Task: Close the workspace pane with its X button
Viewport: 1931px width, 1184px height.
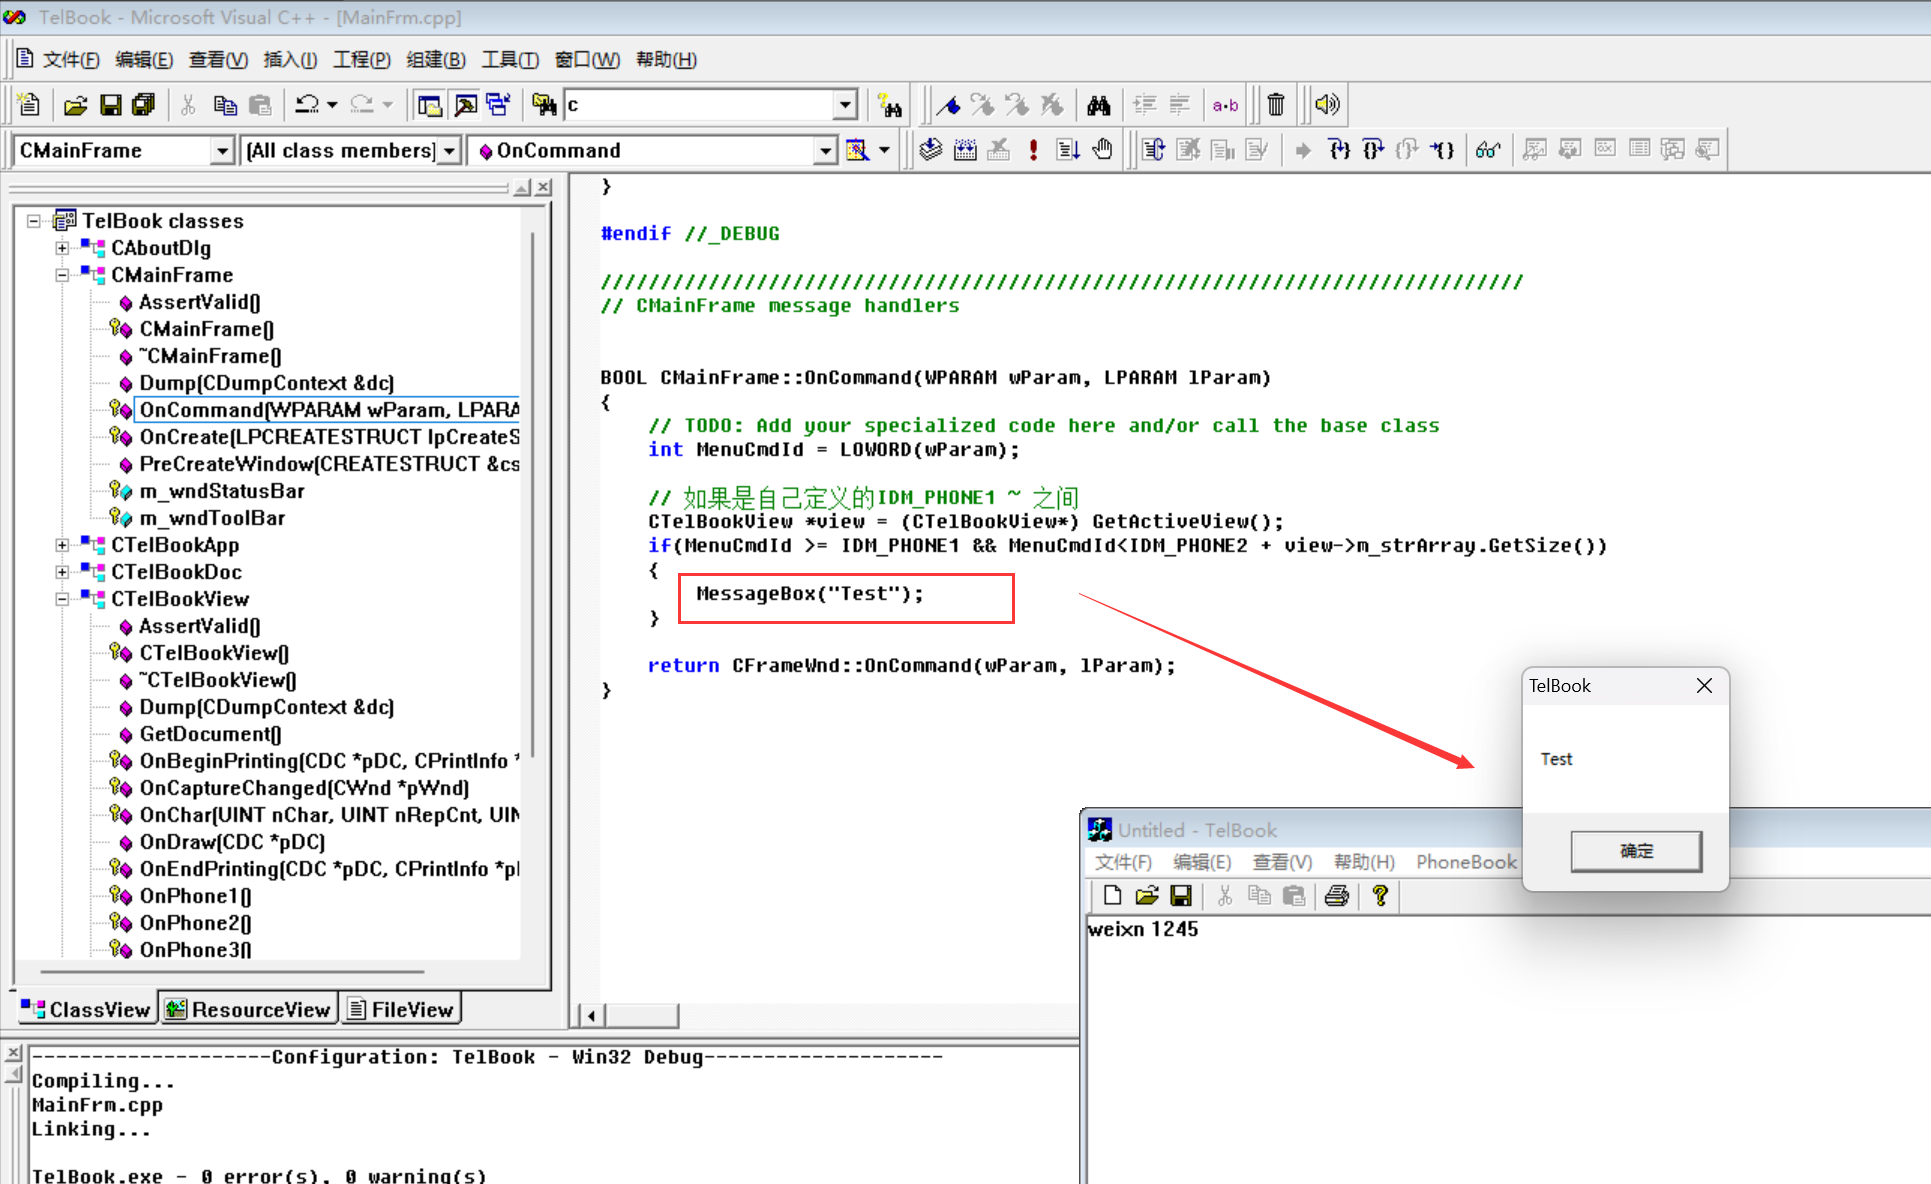Action: click(543, 187)
